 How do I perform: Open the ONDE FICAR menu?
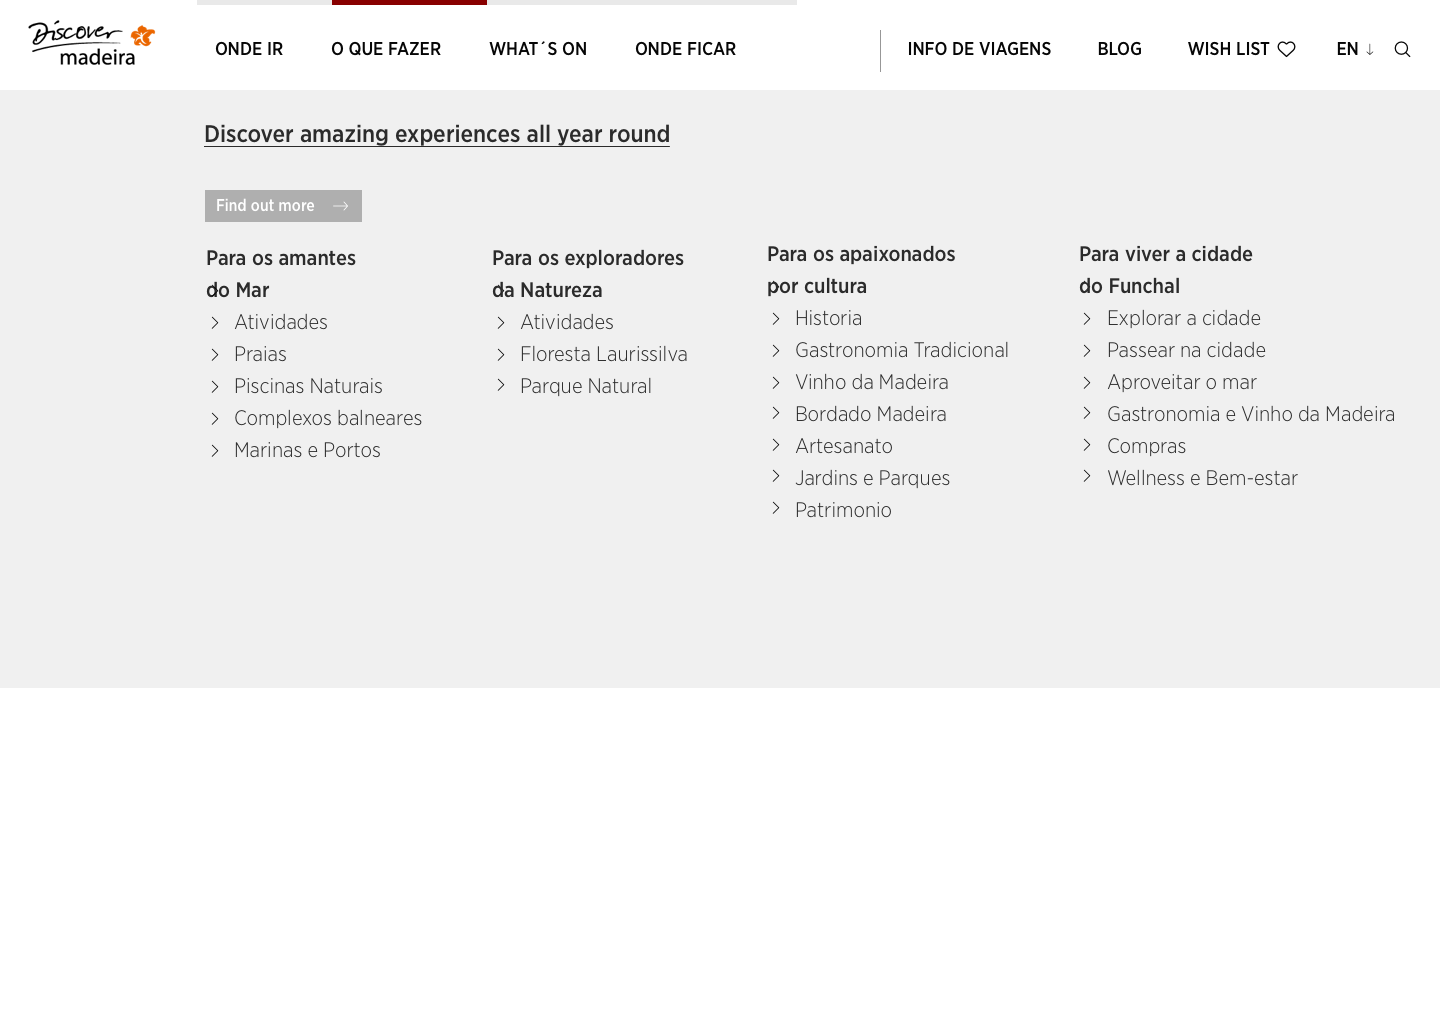pyautogui.click(x=685, y=49)
